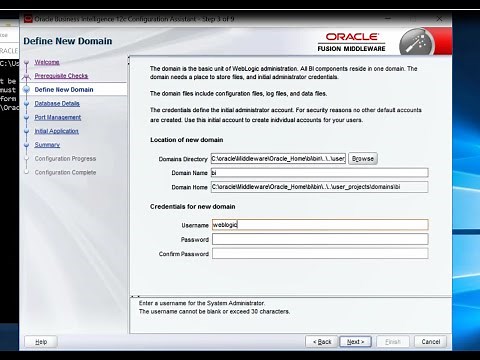Open the Port Management step
Screen dimensions: 480x360
[58, 117]
